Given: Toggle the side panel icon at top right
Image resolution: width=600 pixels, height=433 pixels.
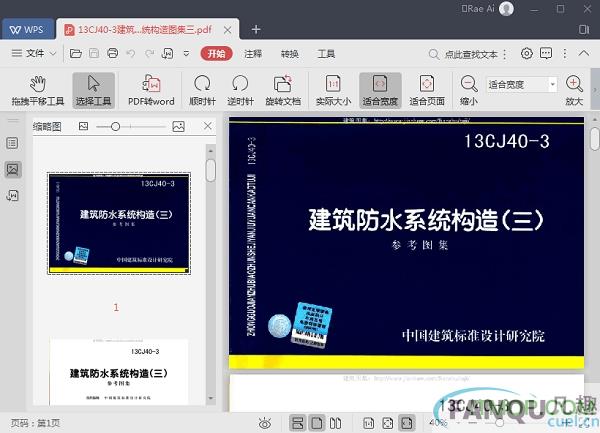Looking at the screenshot, I should click(x=584, y=29).
